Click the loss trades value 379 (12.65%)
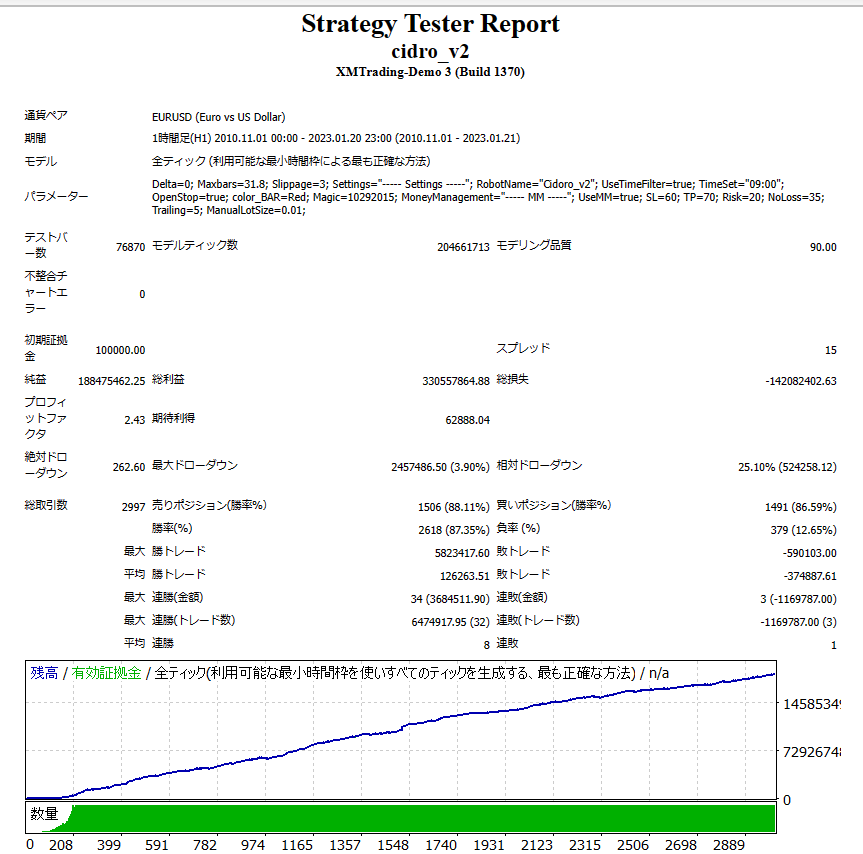 click(x=804, y=530)
